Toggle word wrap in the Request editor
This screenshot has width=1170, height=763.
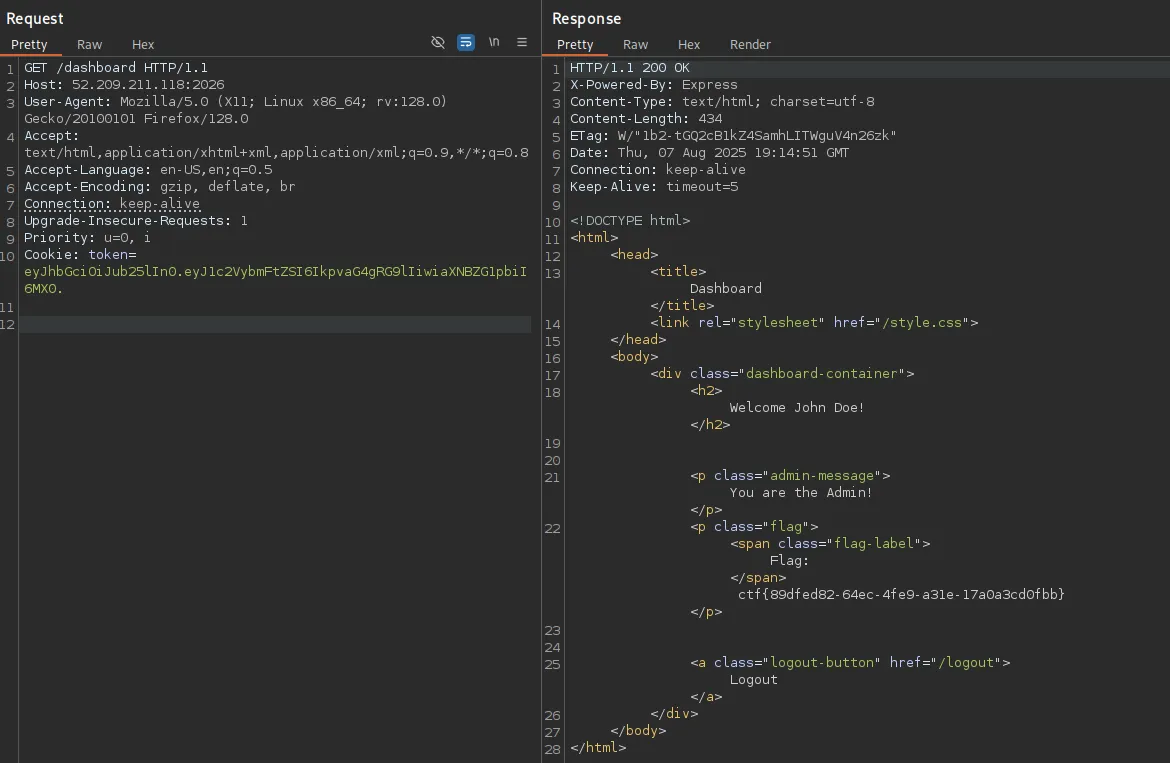coord(466,42)
